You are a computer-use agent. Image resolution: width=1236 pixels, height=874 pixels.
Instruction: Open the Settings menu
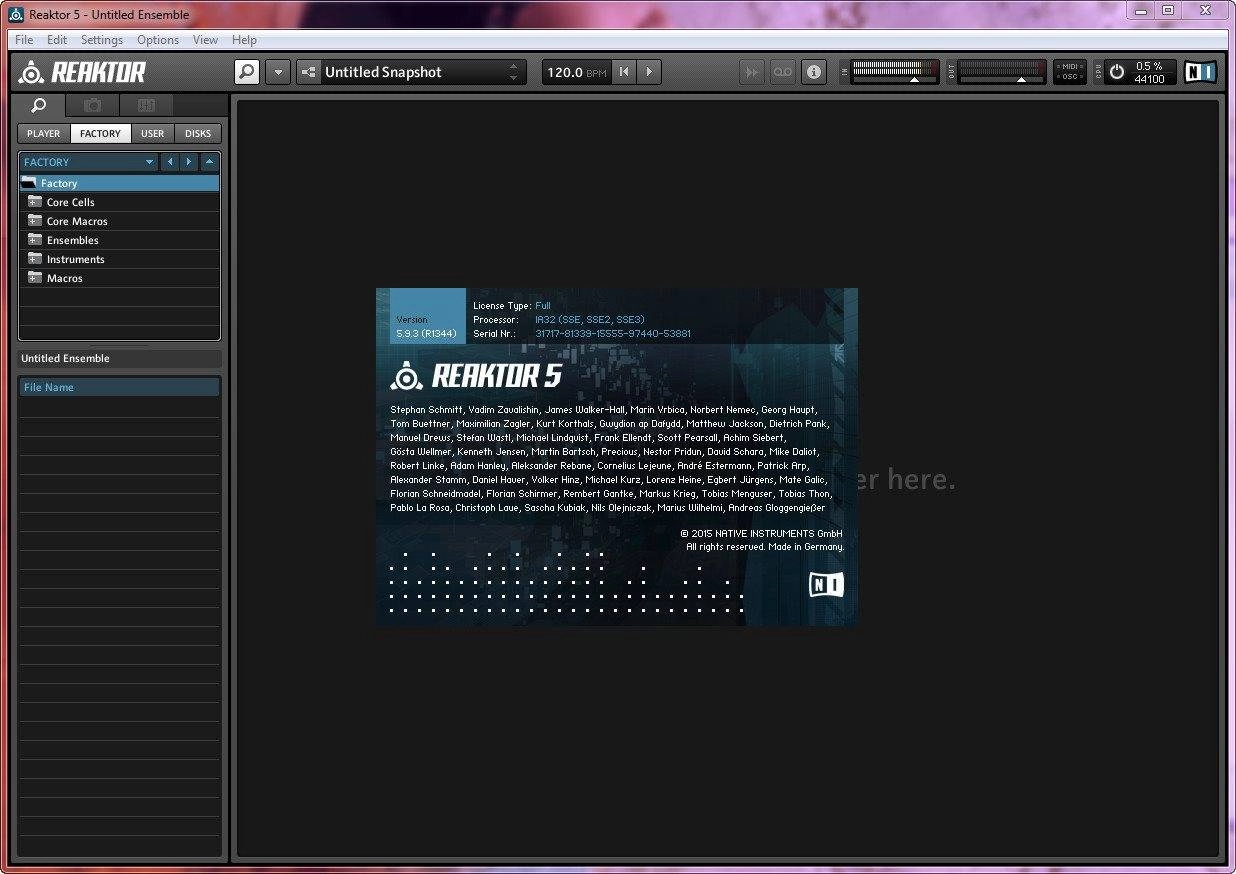click(x=102, y=40)
